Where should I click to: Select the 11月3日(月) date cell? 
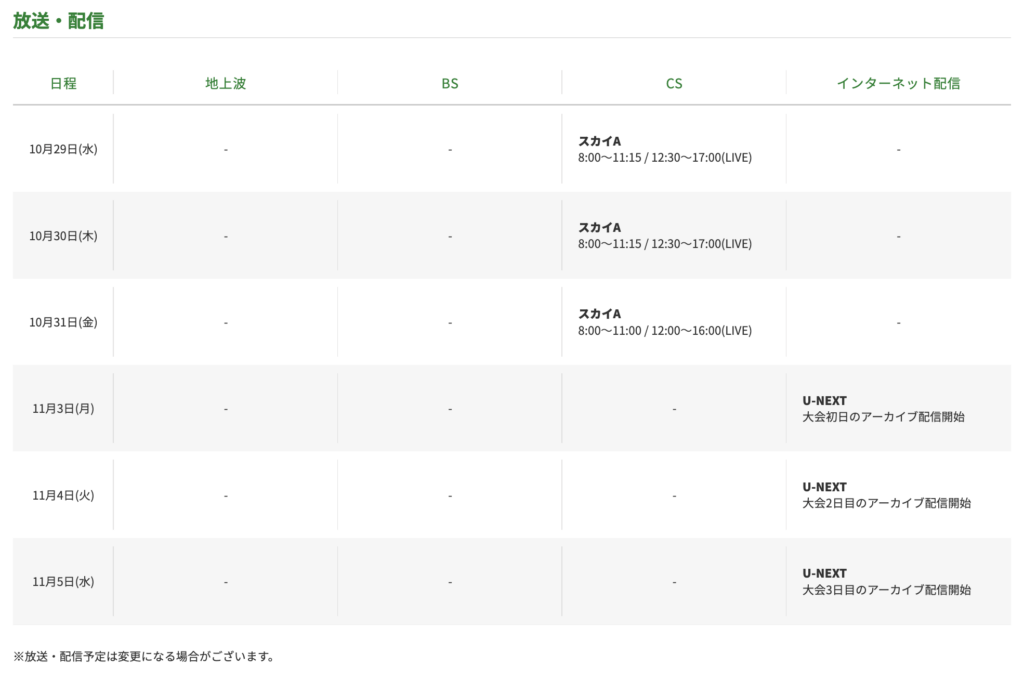pyautogui.click(x=63, y=408)
